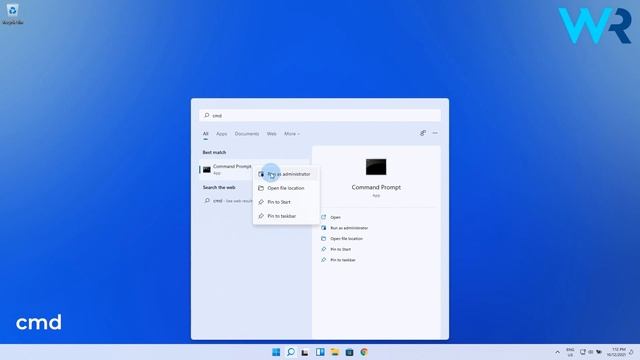The image size is (640, 360).
Task: Click the taskbar Search magnifier icon
Action: pos(291,352)
